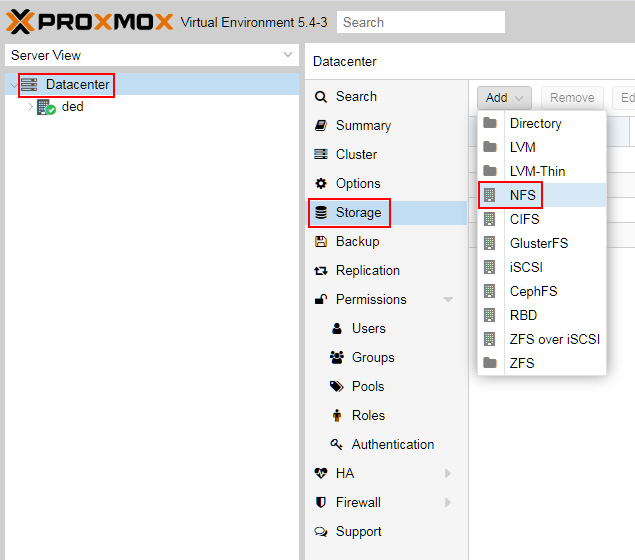Click the Firewall shield icon
This screenshot has height=560, width=635.
321,503
